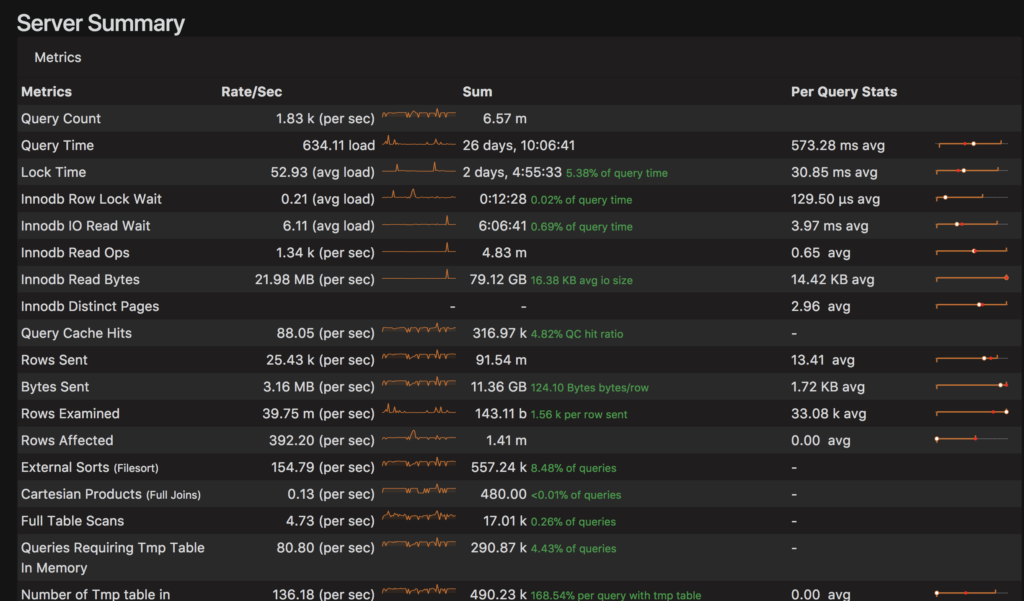Viewport: 1024px width, 601px height.
Task: Click the 4.82% QC hit ratio text
Action: pos(579,334)
